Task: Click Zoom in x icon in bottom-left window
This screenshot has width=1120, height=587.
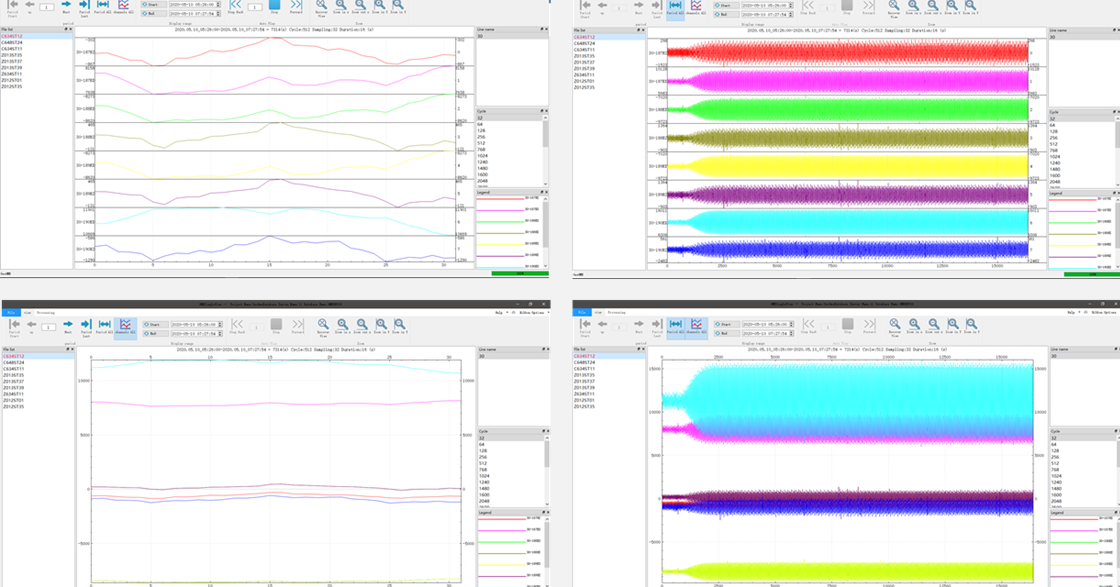Action: 342,325
